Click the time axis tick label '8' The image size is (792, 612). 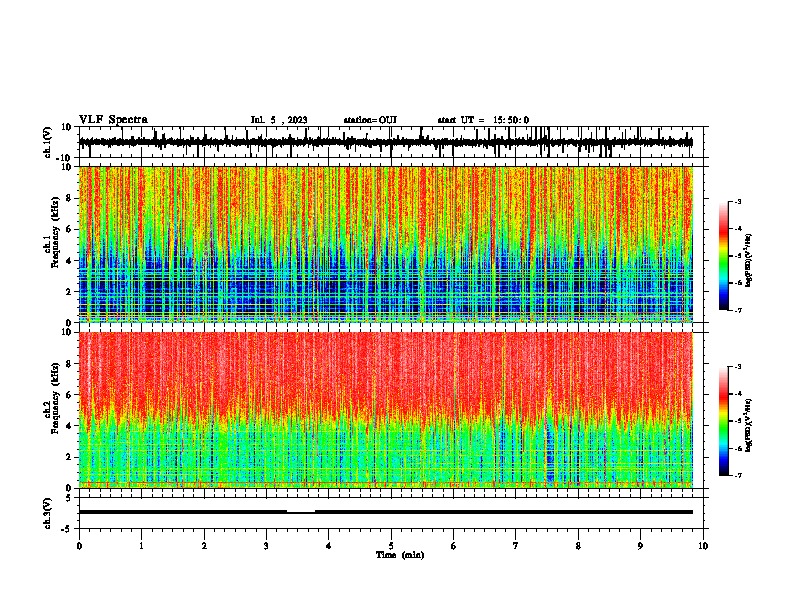578,546
